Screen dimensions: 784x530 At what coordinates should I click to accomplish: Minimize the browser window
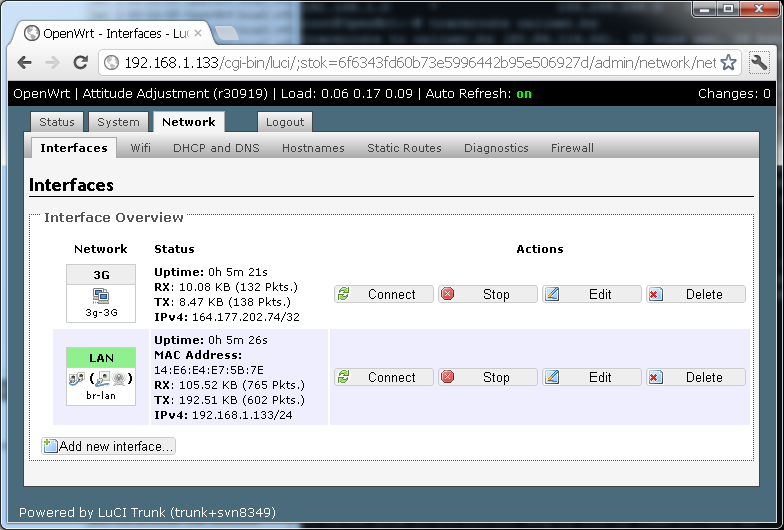coord(706,9)
